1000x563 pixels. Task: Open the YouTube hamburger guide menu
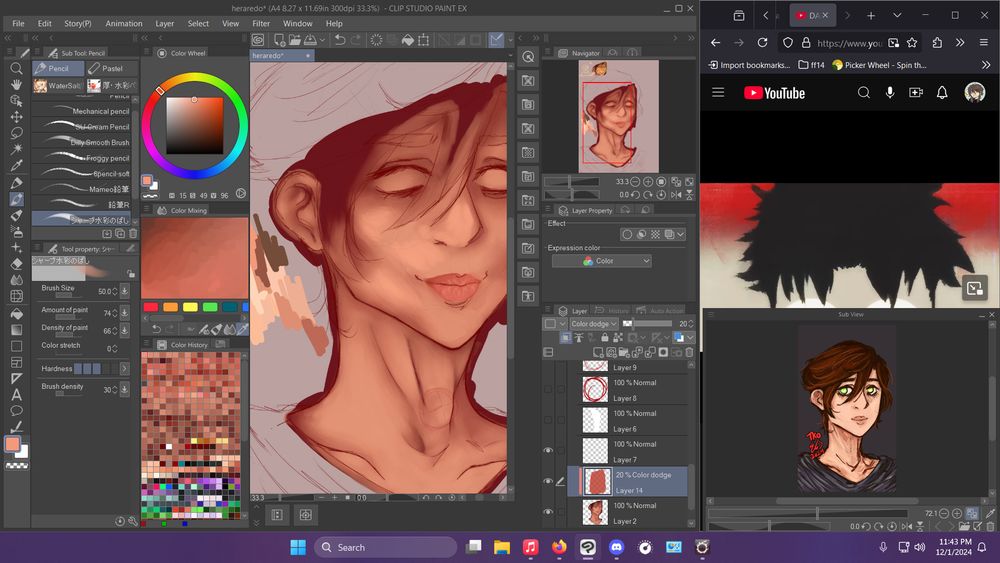coord(718,92)
